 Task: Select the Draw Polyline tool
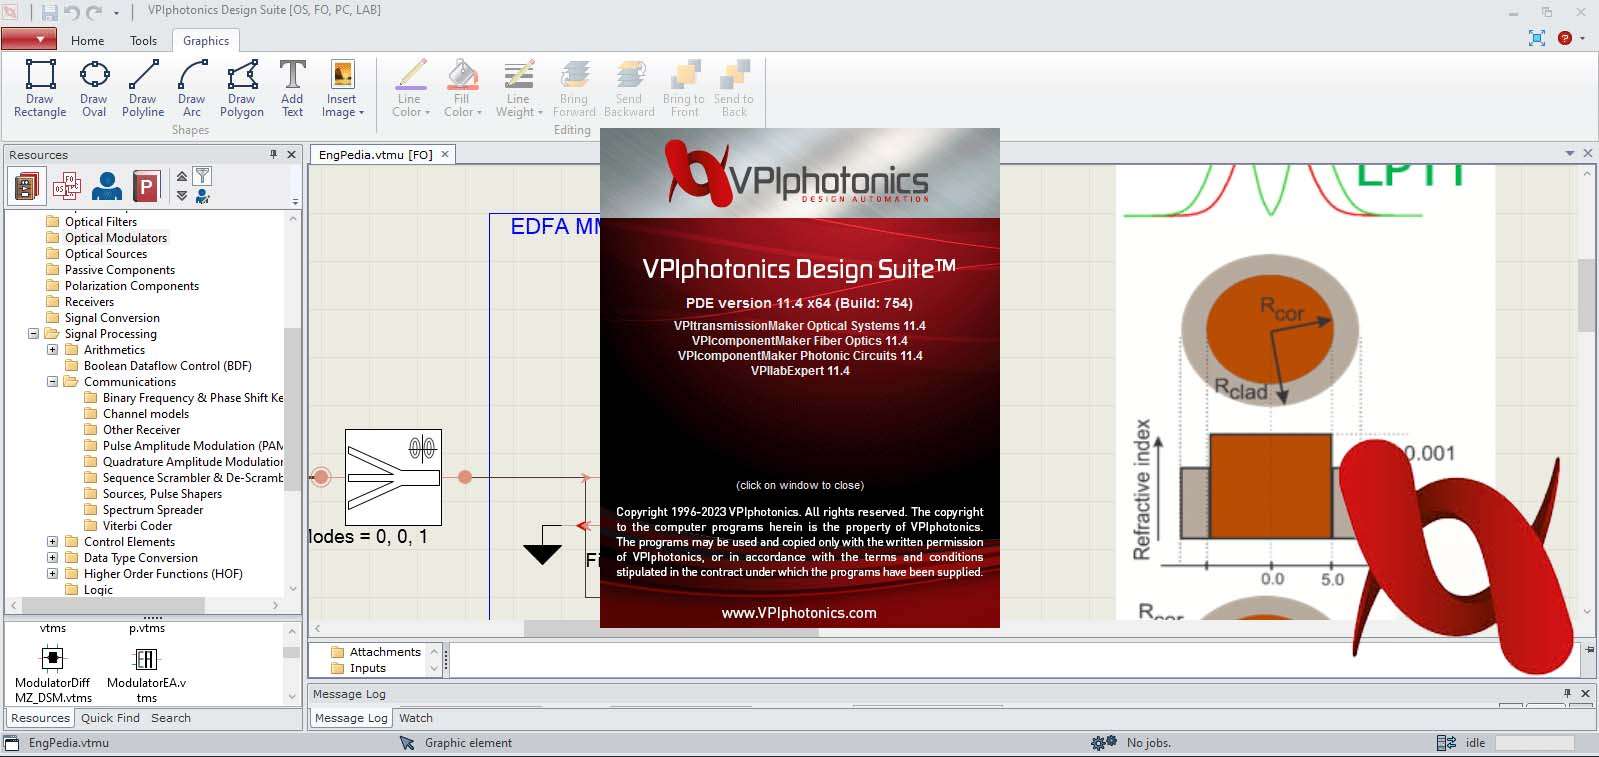click(143, 88)
